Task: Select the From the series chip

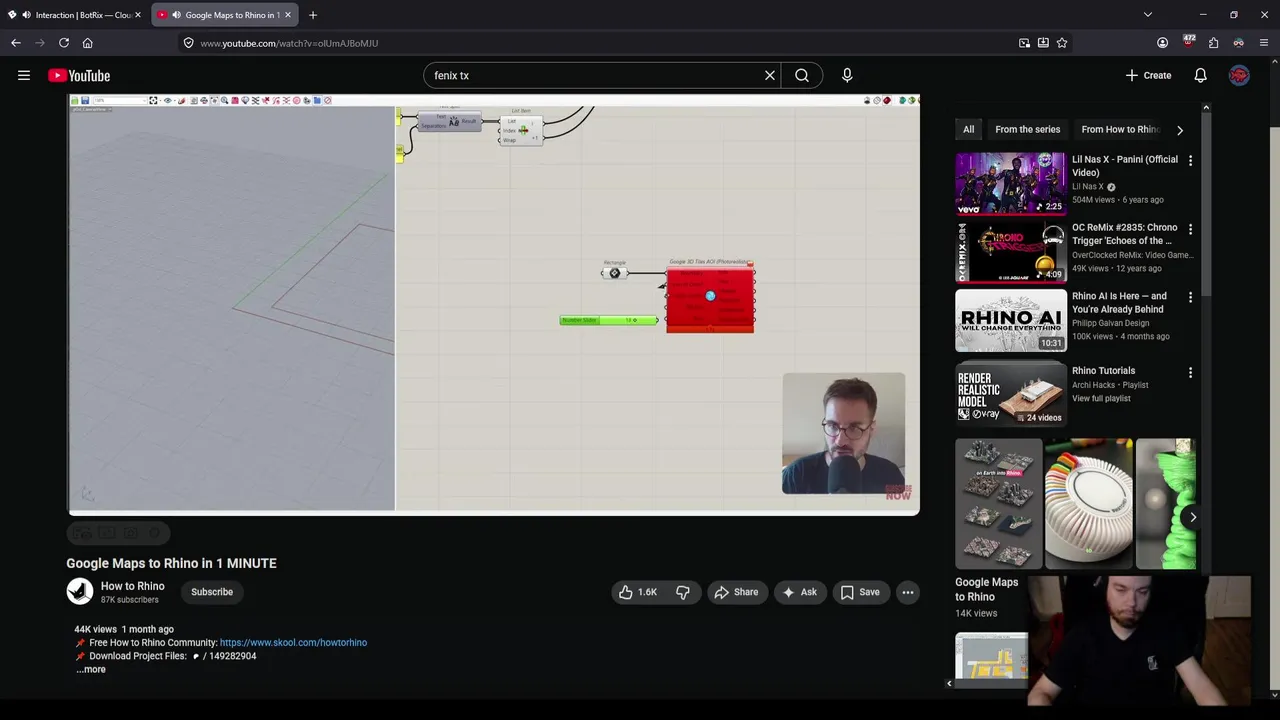Action: coord(1027,129)
